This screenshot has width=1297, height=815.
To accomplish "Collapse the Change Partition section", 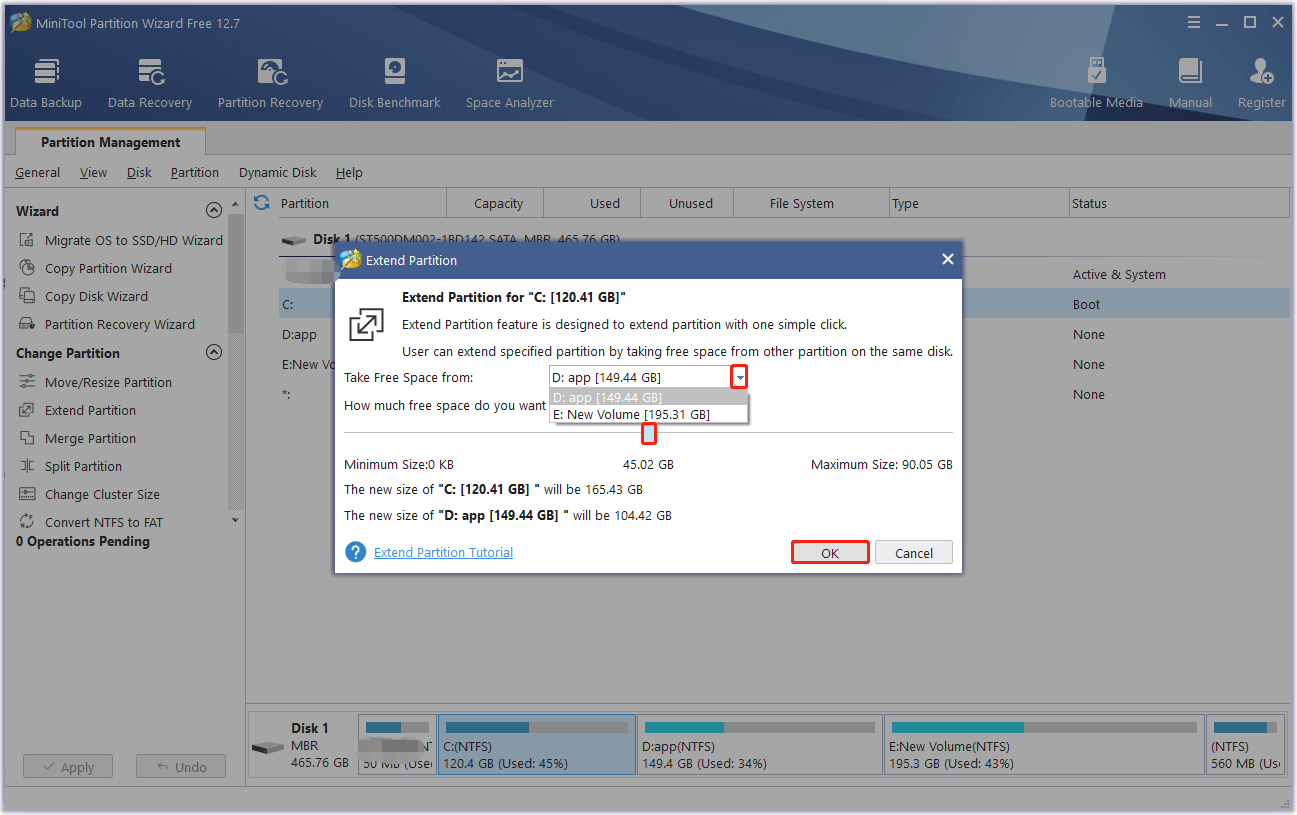I will (214, 352).
